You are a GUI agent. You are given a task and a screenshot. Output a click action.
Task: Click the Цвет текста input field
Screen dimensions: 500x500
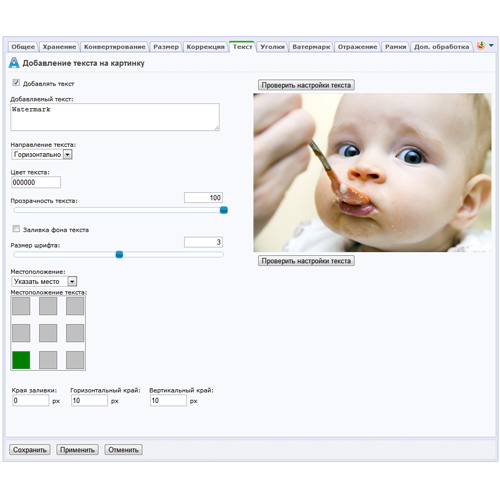pos(36,182)
